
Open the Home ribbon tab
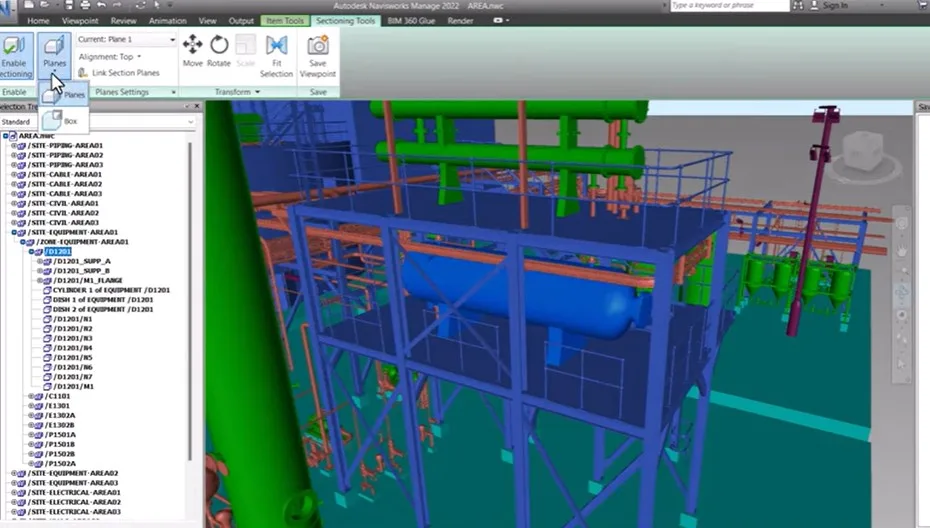click(x=39, y=21)
